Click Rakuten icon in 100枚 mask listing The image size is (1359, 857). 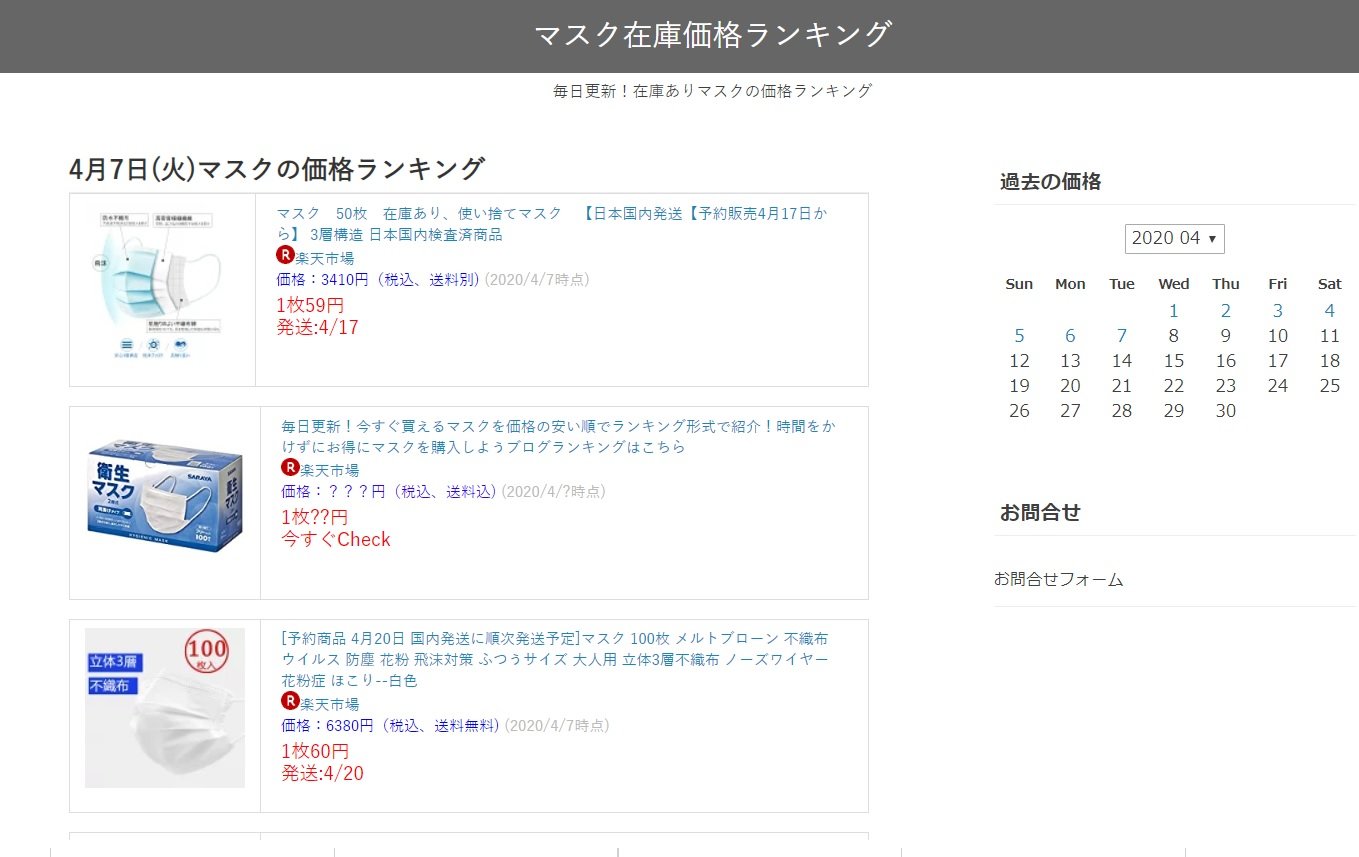point(290,701)
